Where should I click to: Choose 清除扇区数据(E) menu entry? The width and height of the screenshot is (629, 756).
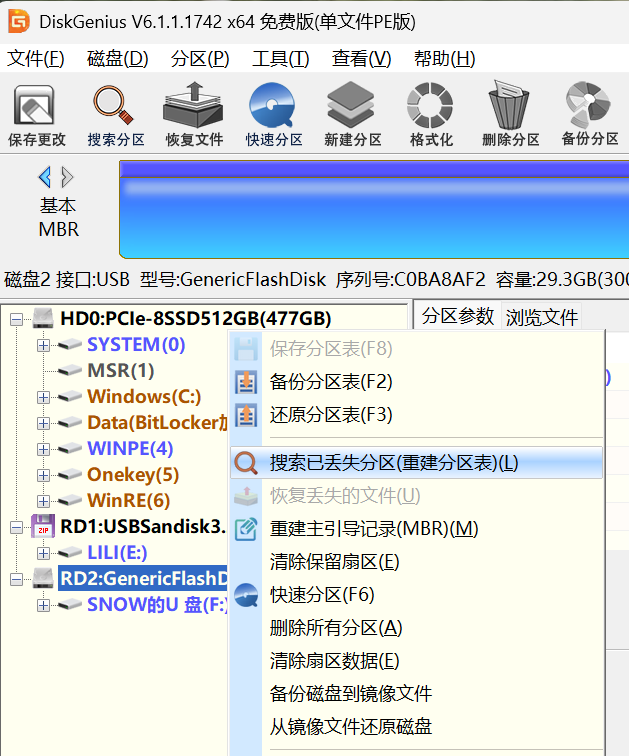pyautogui.click(x=416, y=661)
